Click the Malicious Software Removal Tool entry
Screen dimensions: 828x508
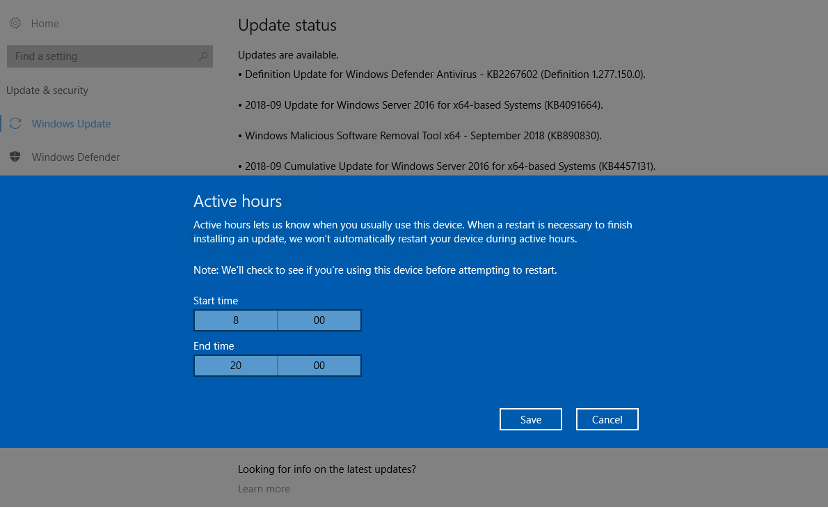coord(420,136)
